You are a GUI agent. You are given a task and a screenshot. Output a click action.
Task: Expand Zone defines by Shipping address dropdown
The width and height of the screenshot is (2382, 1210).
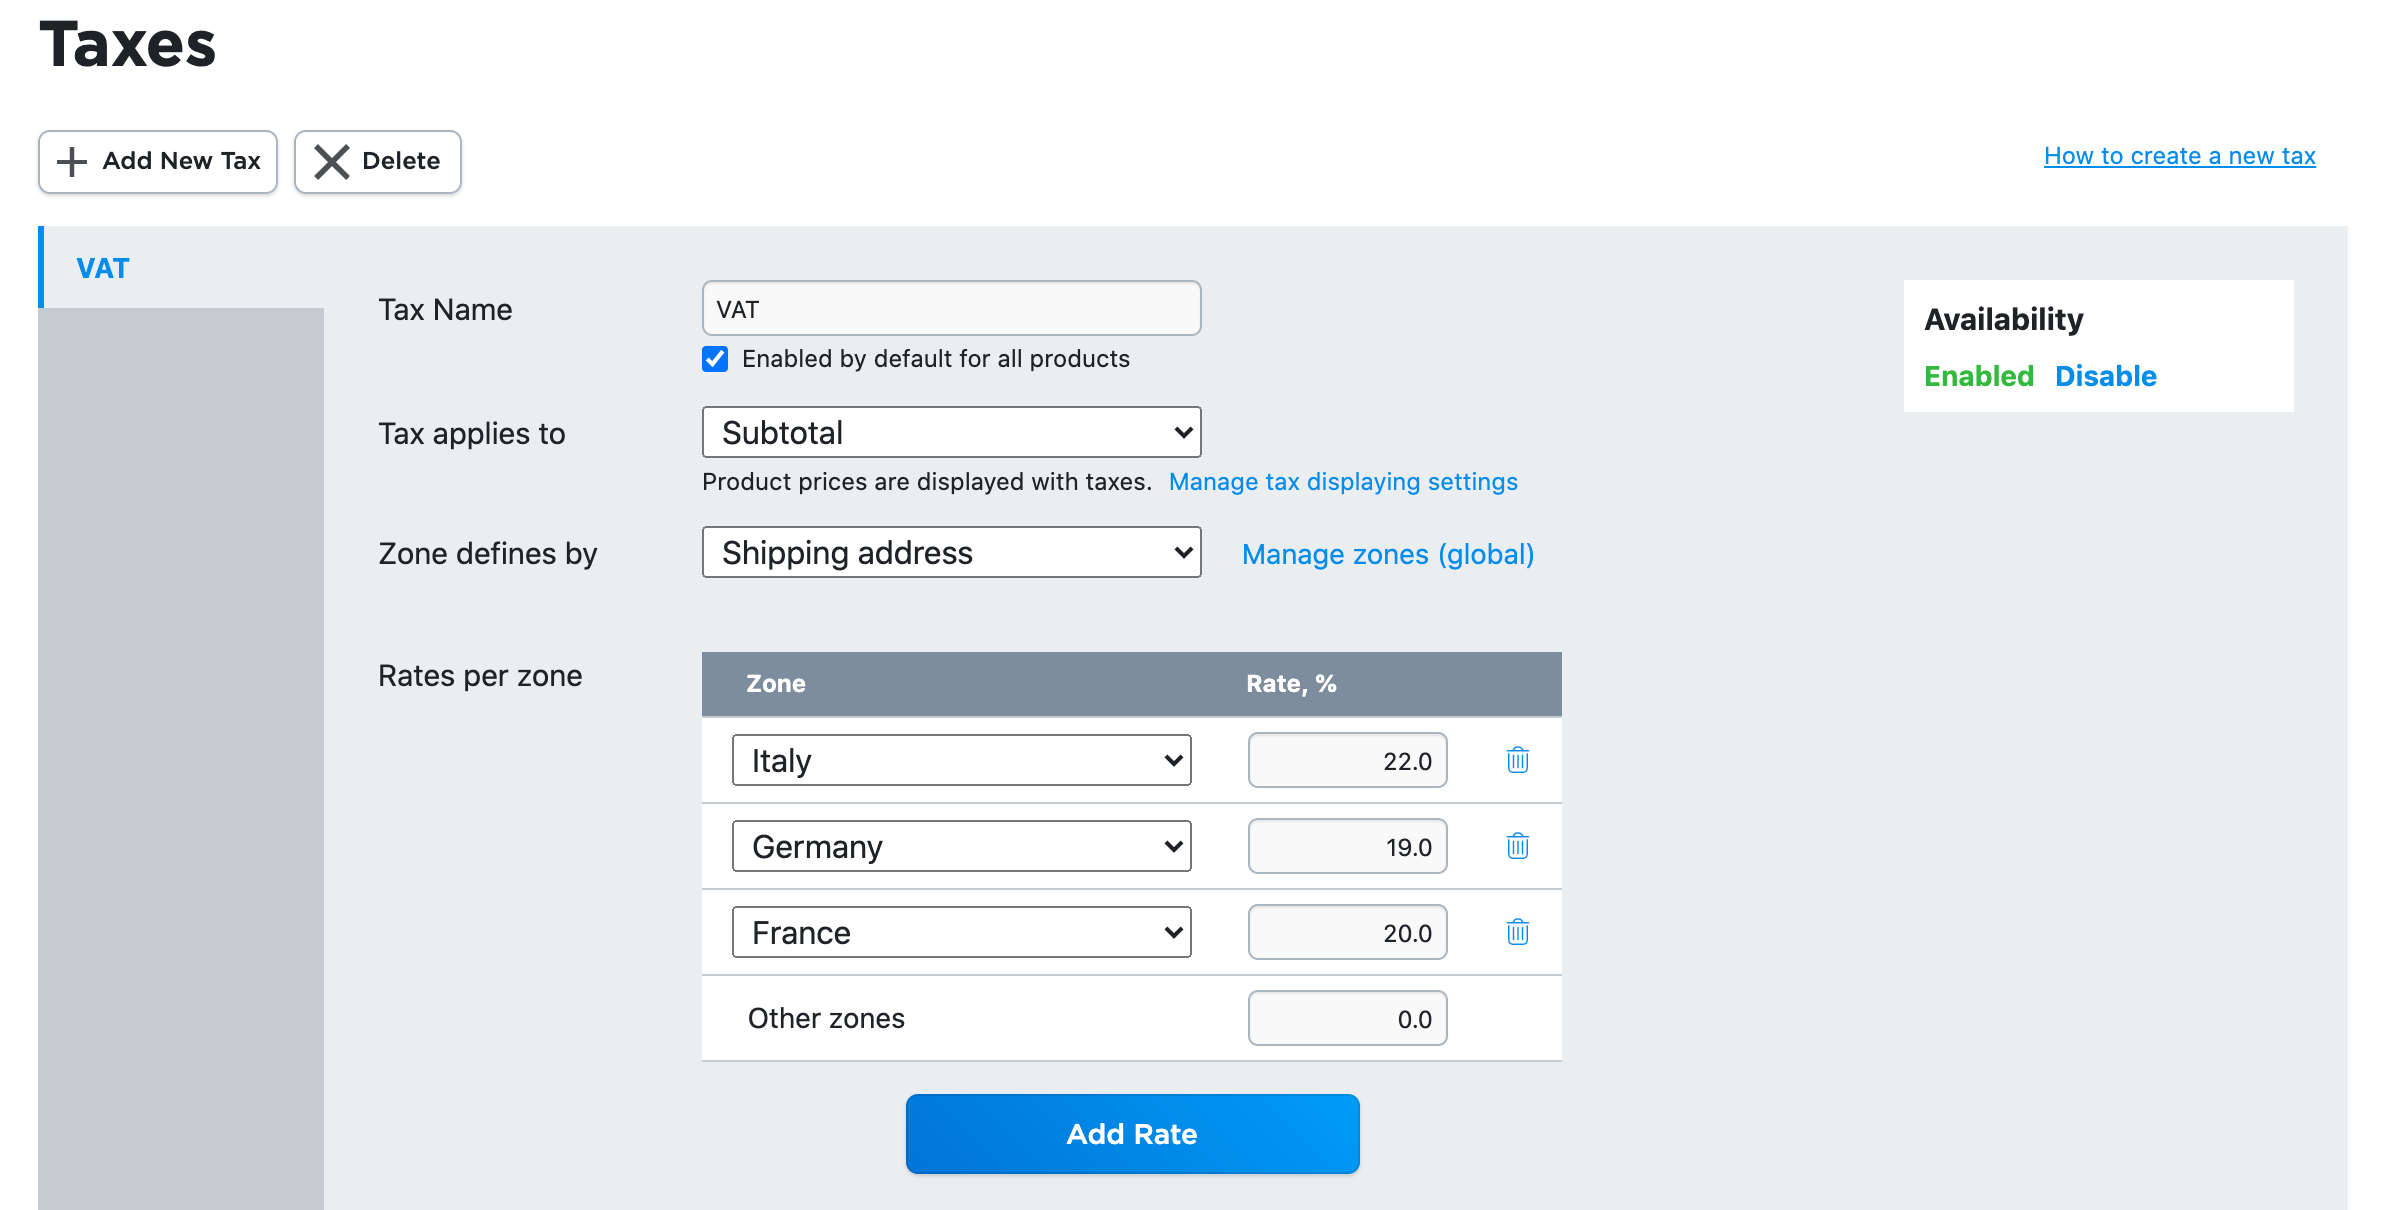pyautogui.click(x=951, y=553)
